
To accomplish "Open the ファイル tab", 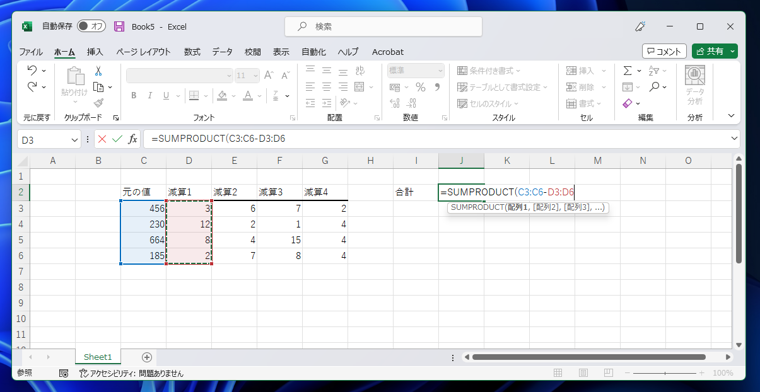I will pyautogui.click(x=31, y=52).
